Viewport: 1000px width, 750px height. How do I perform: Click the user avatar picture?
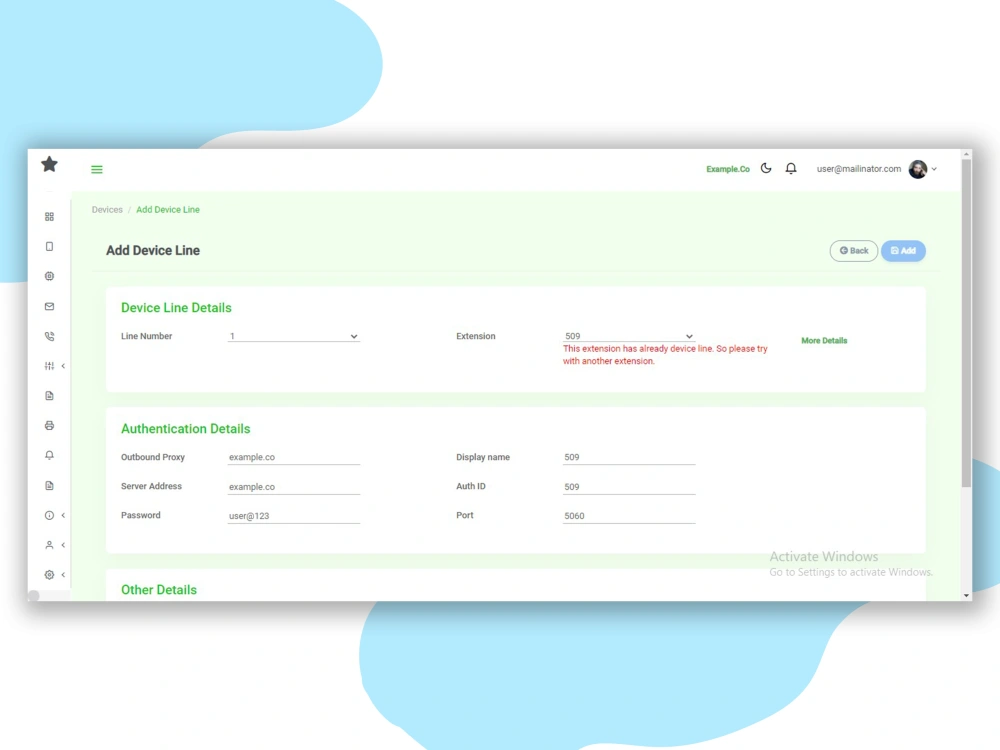coord(918,169)
